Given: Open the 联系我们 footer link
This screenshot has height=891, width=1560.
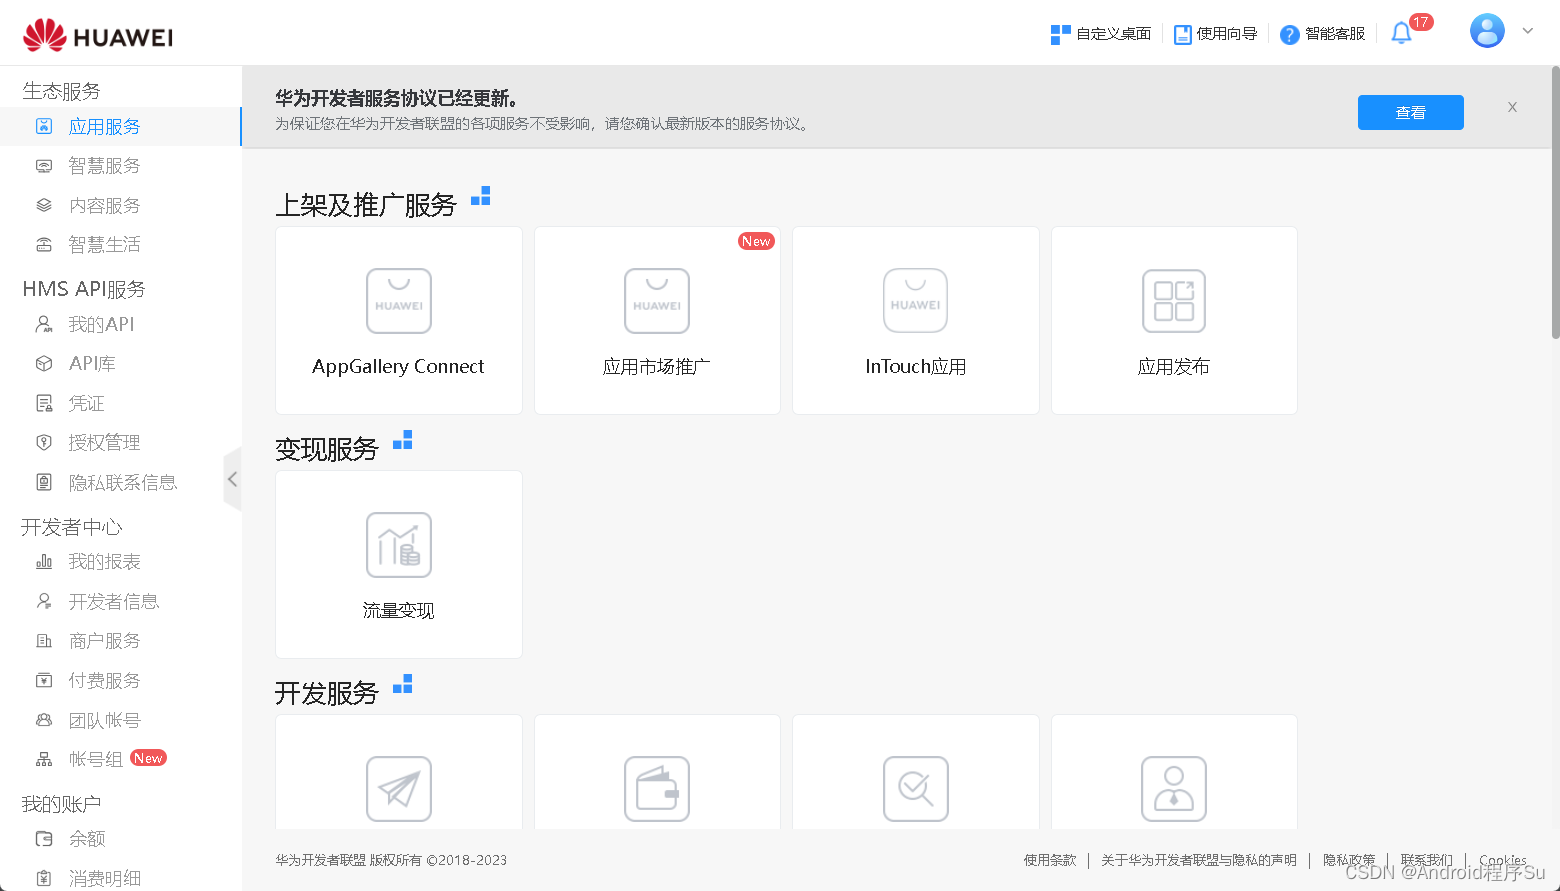Looking at the screenshot, I should point(1427,860).
